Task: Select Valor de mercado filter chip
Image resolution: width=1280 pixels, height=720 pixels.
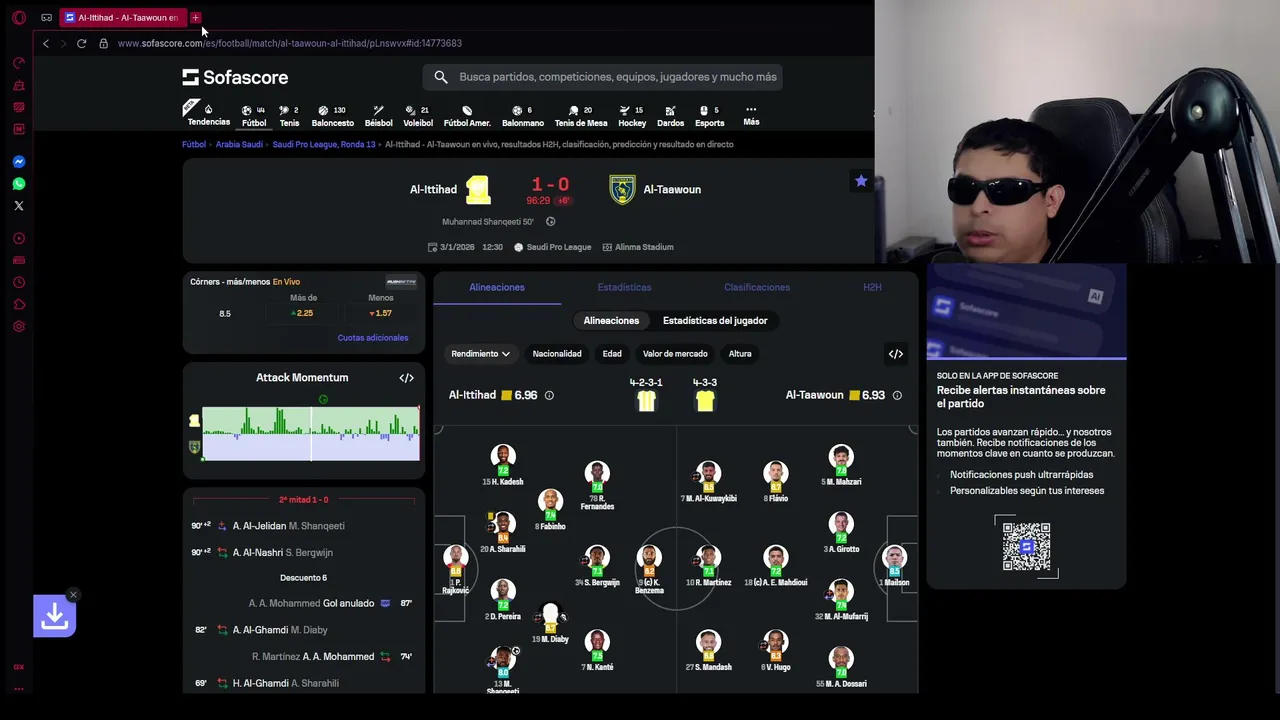Action: (x=675, y=354)
